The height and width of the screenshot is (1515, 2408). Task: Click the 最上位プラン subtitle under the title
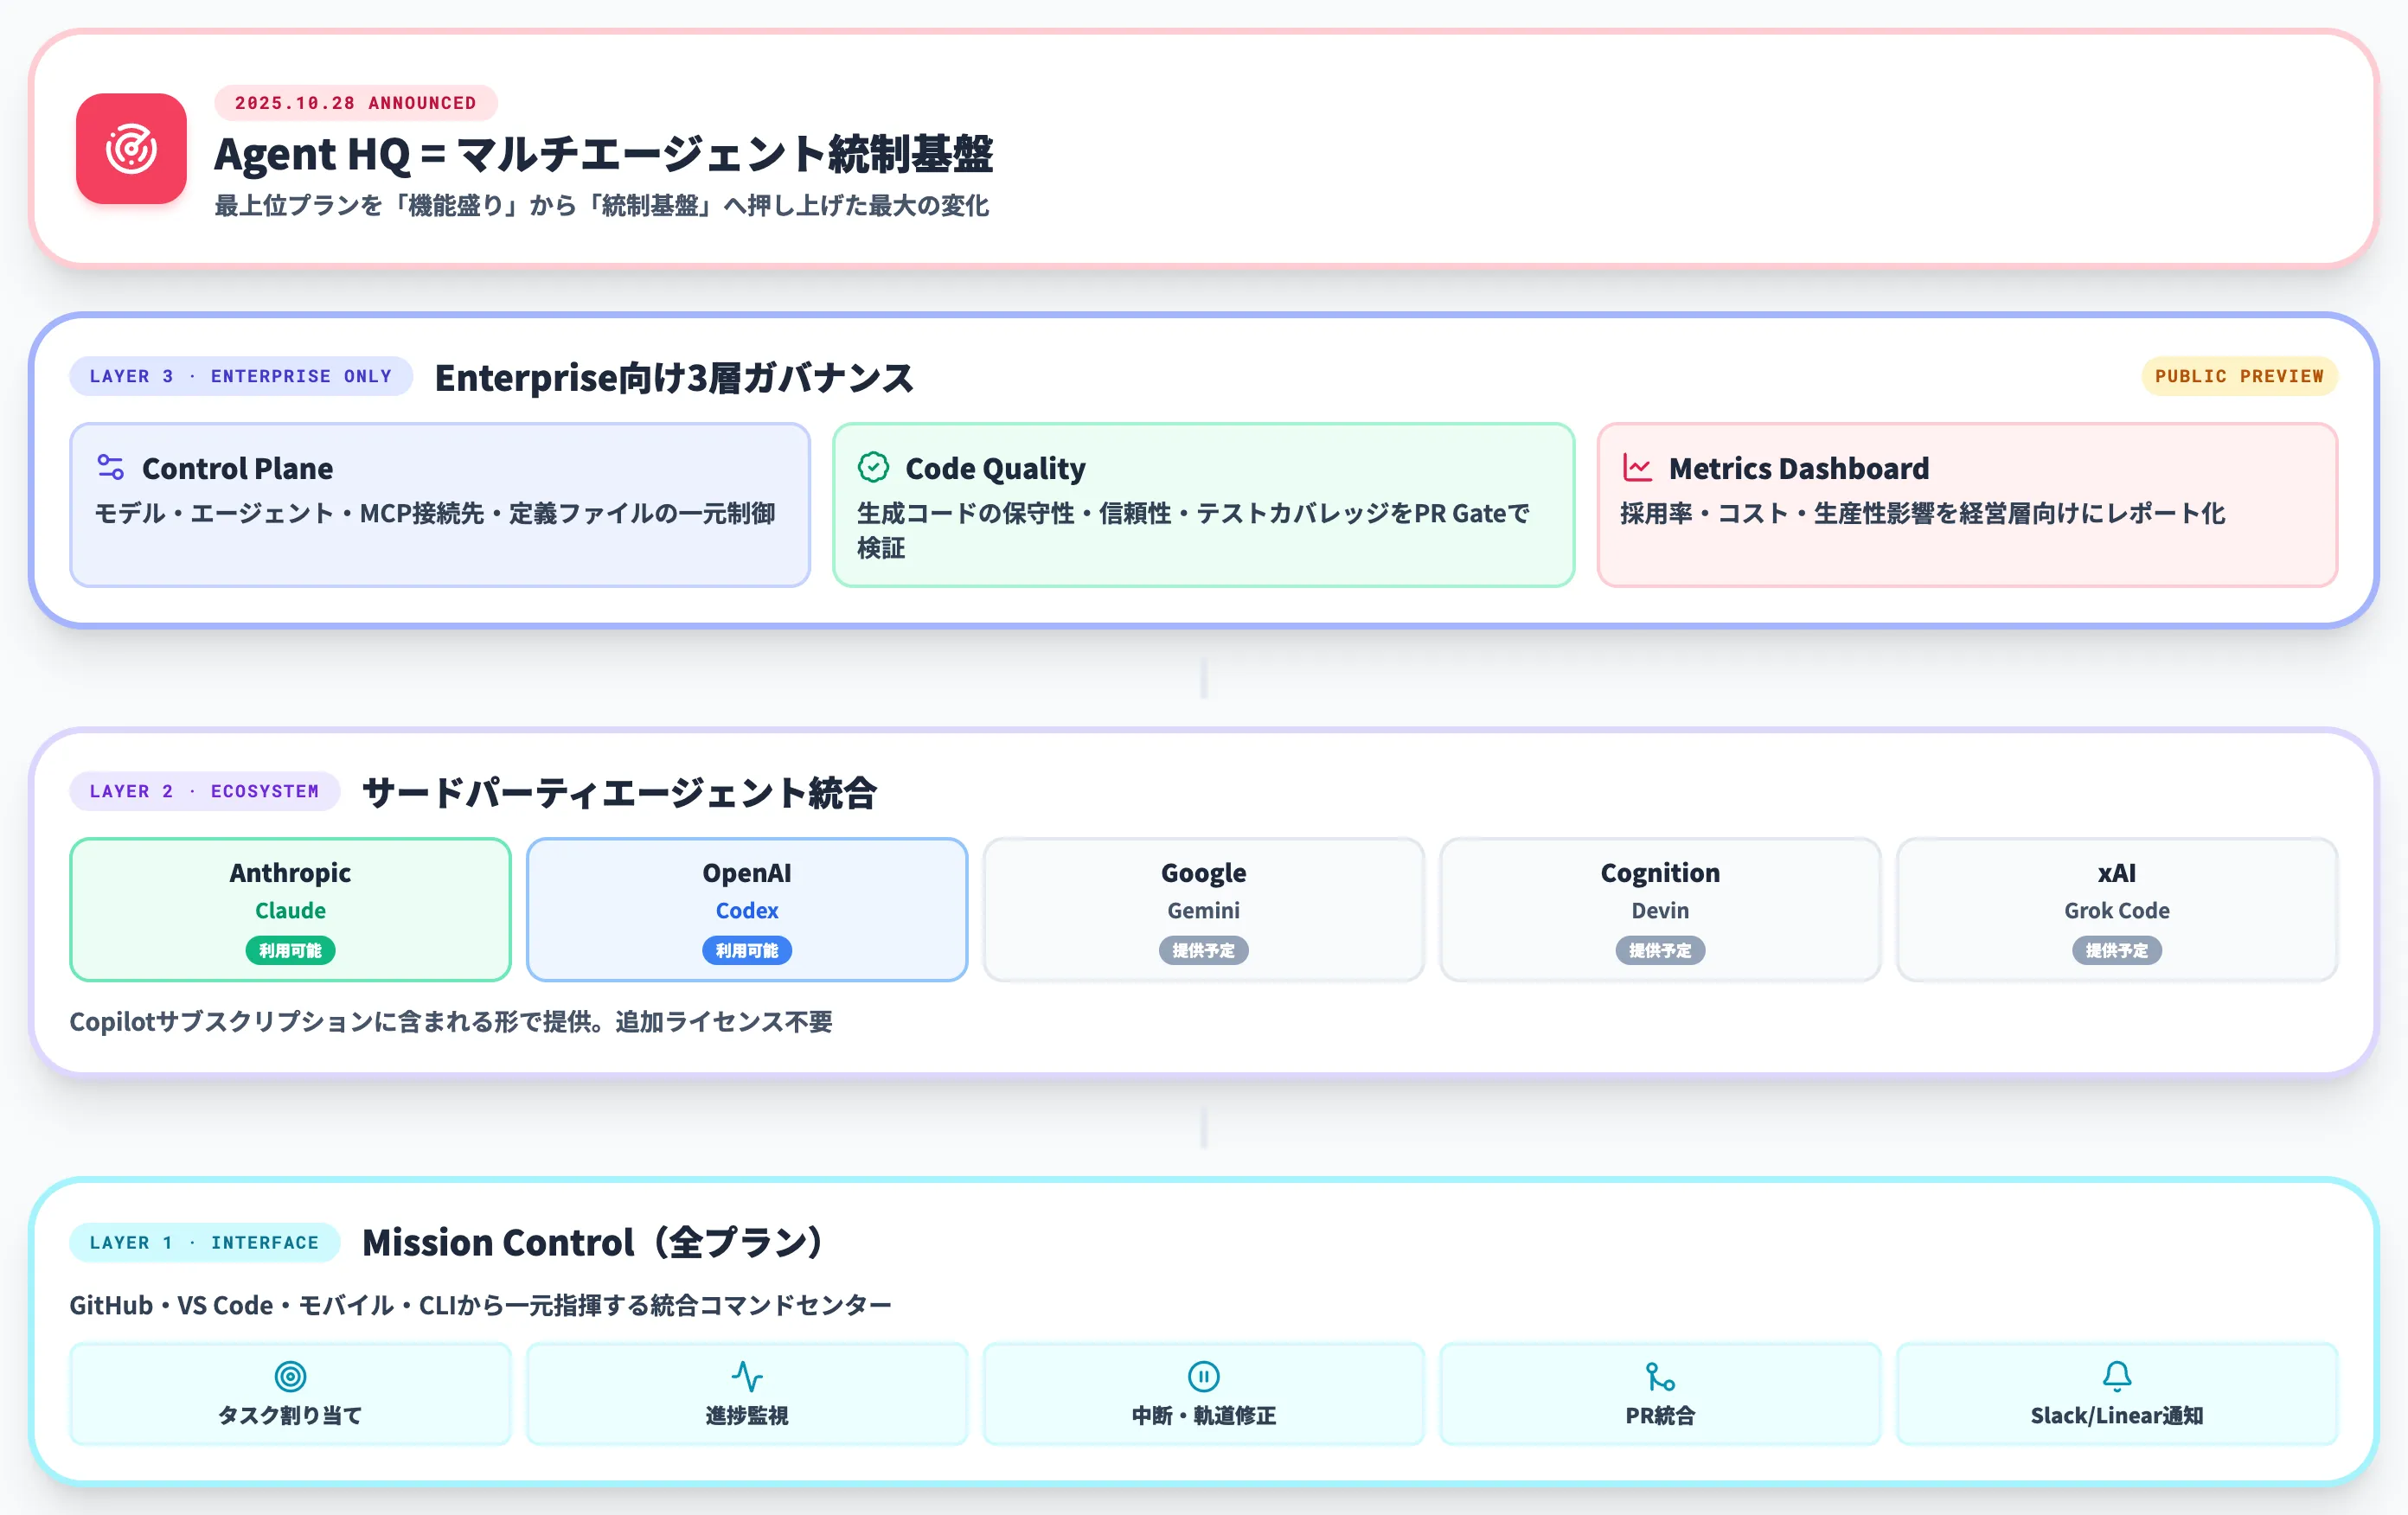point(602,205)
